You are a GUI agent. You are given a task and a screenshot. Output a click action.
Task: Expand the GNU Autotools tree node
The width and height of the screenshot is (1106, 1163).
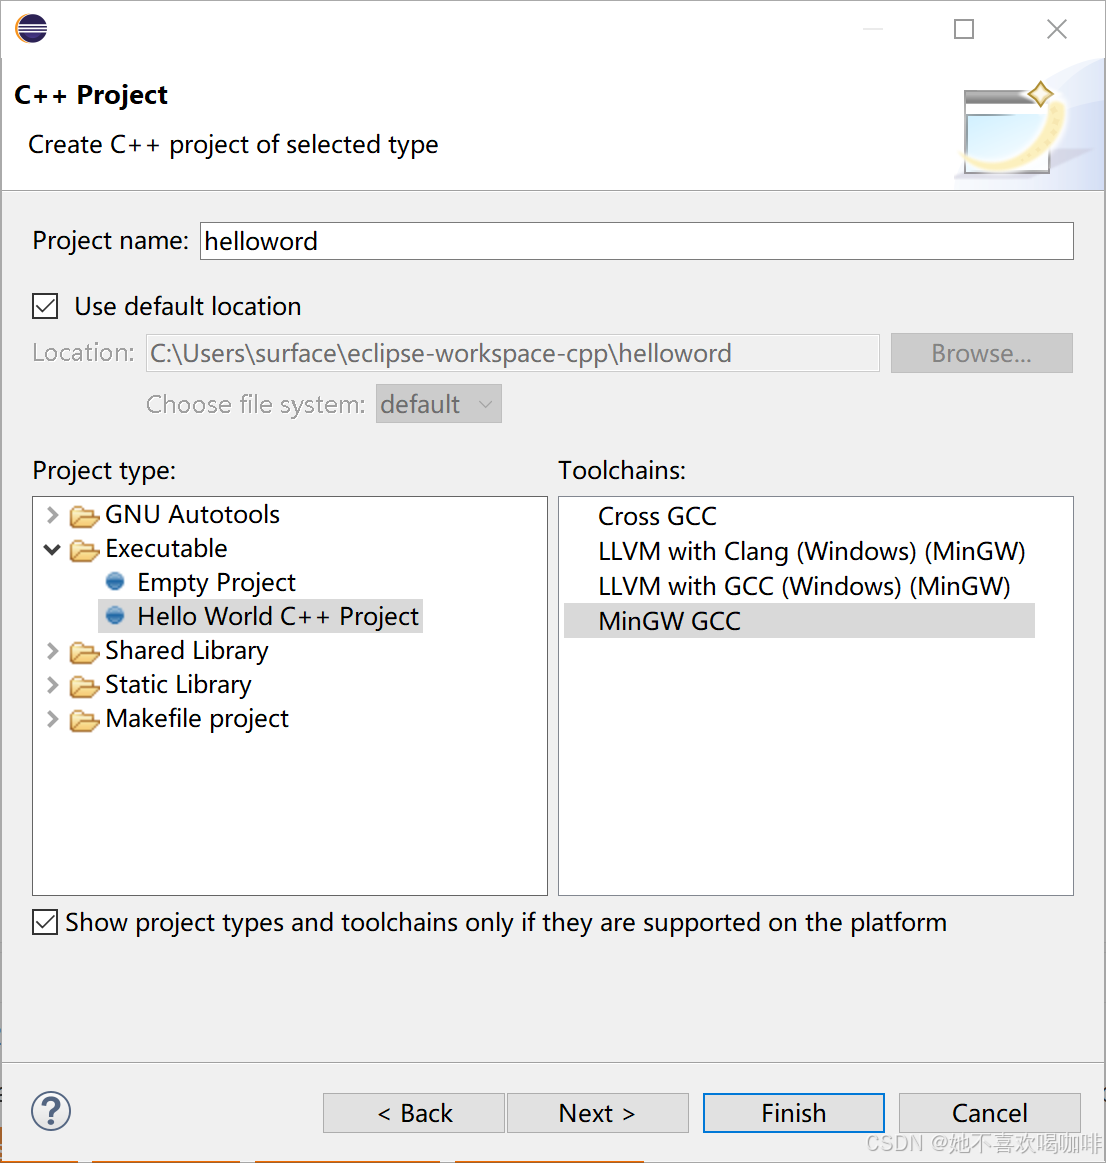[52, 514]
